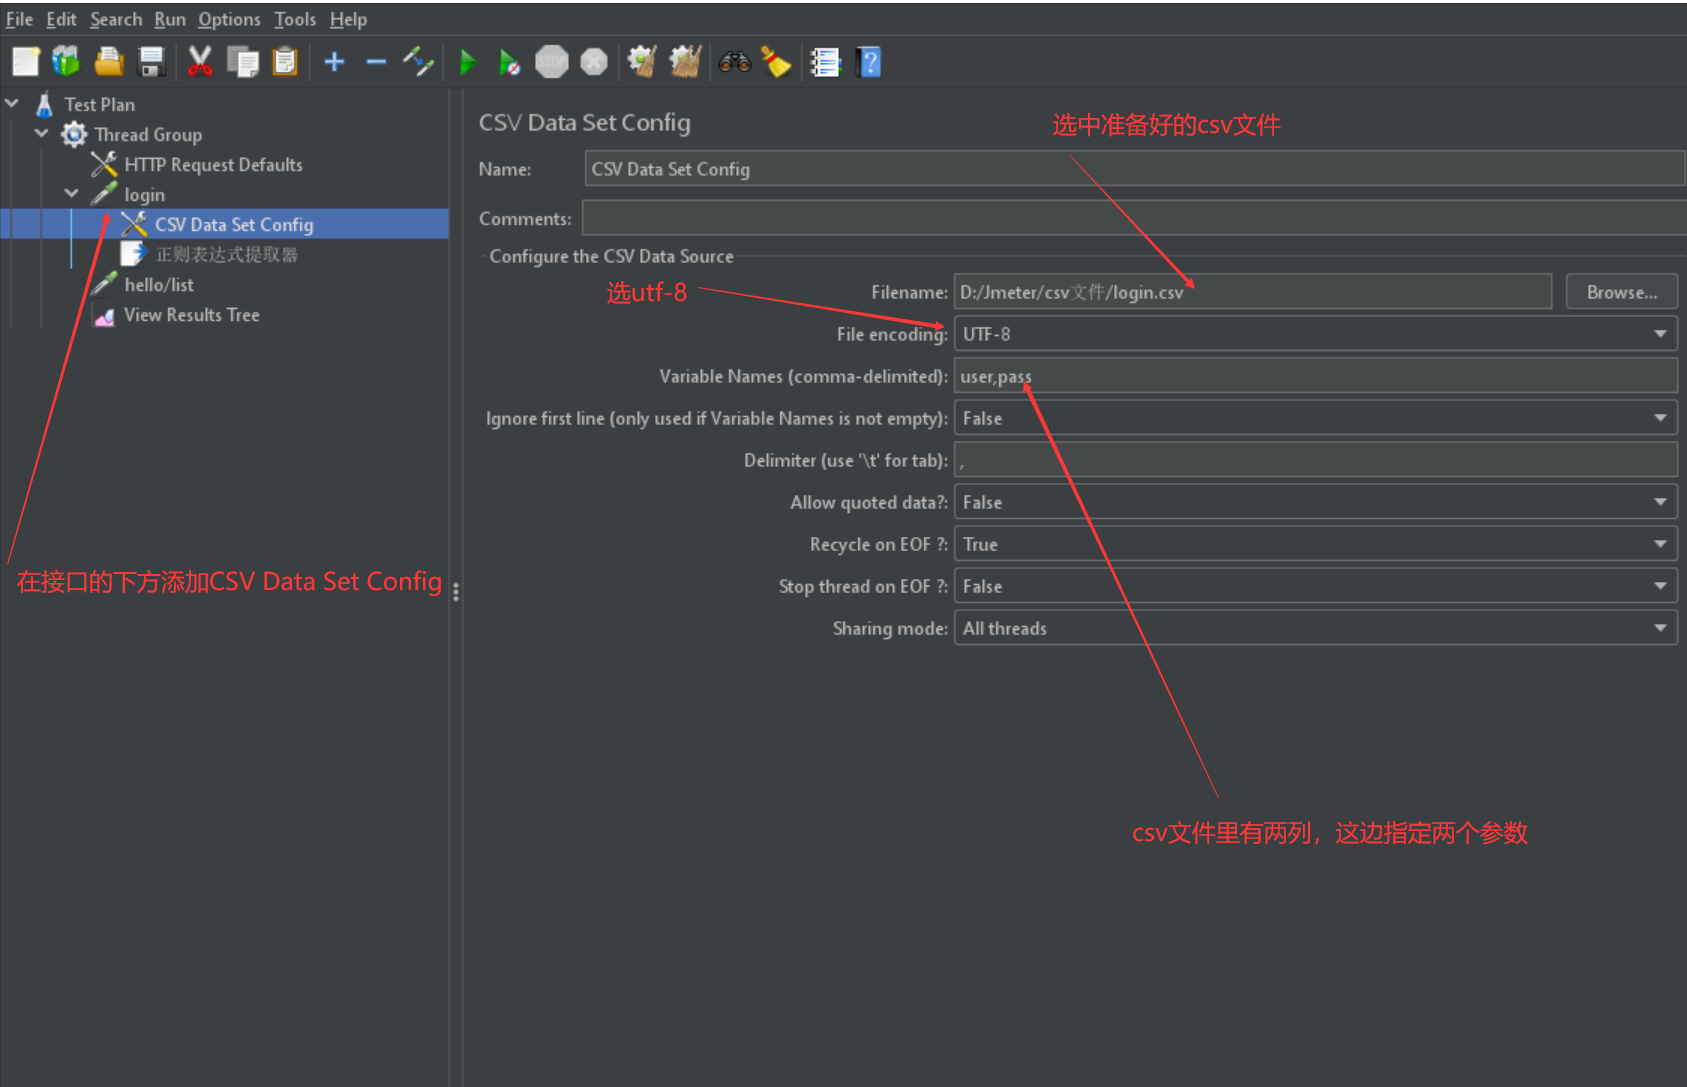
Task: Open Help with the question mark icon
Action: coord(869,62)
